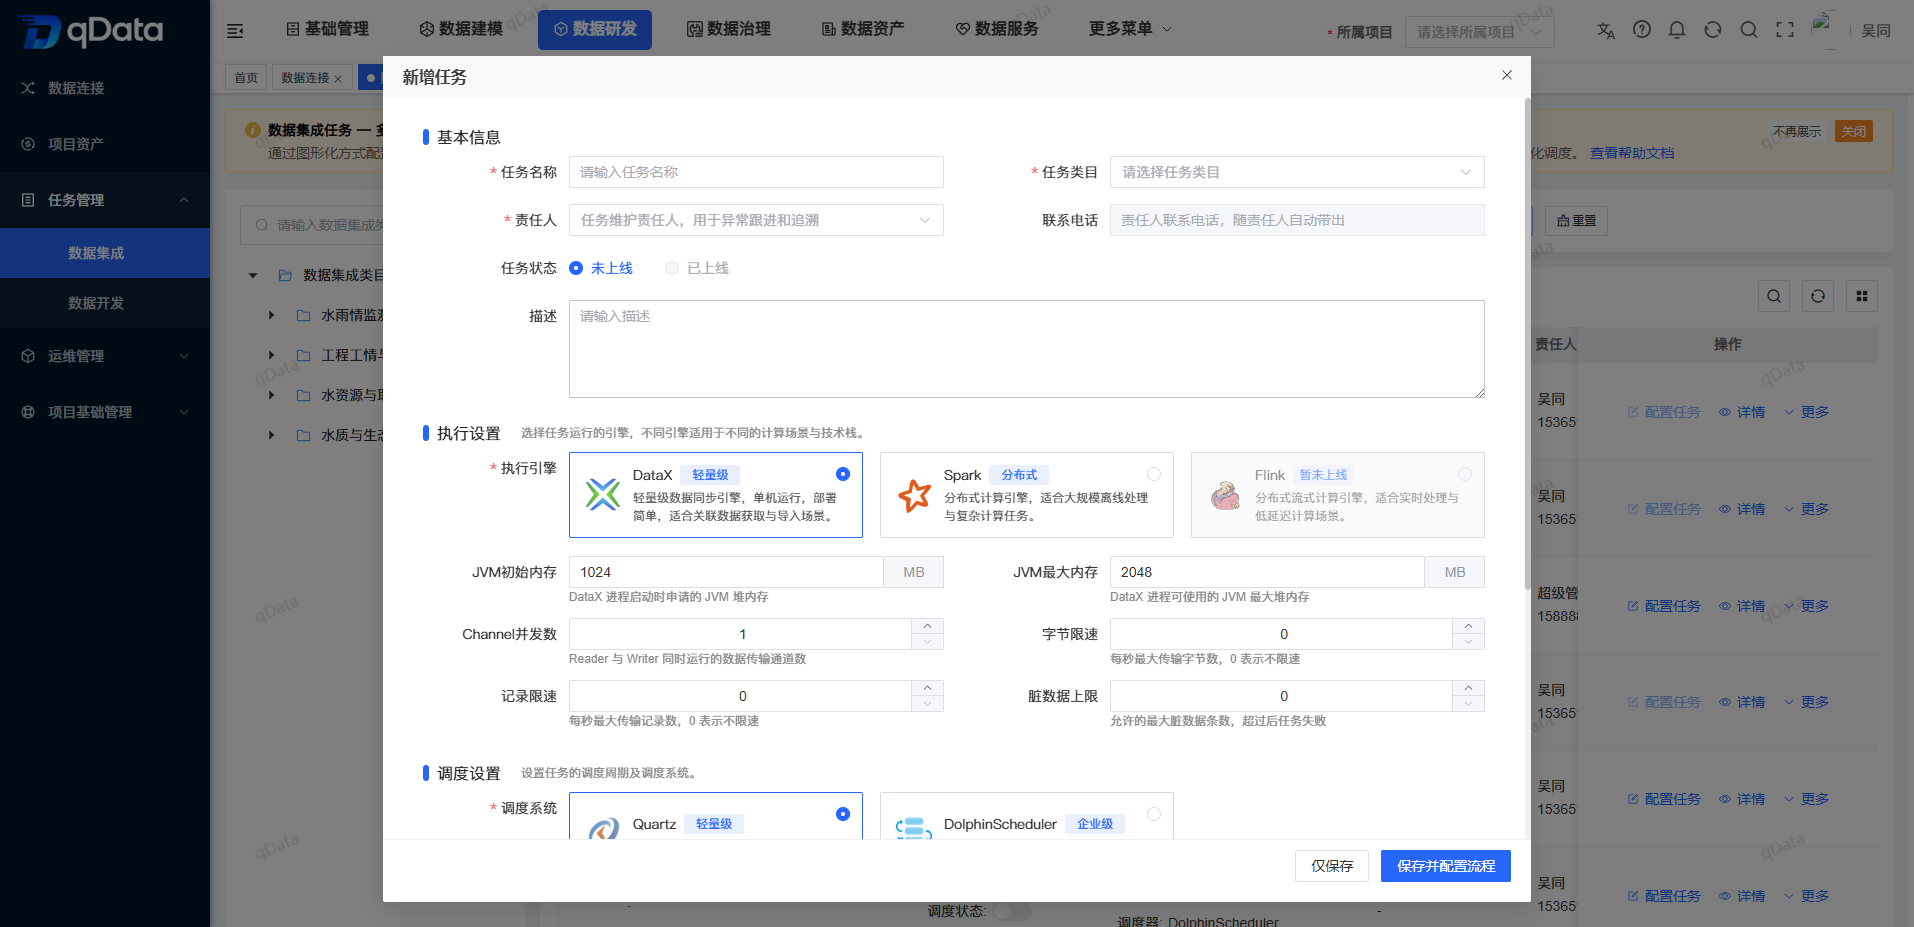Toggle the 调度状态 switch behind dialog
Screen dimensions: 1914x927
coord(1011,911)
